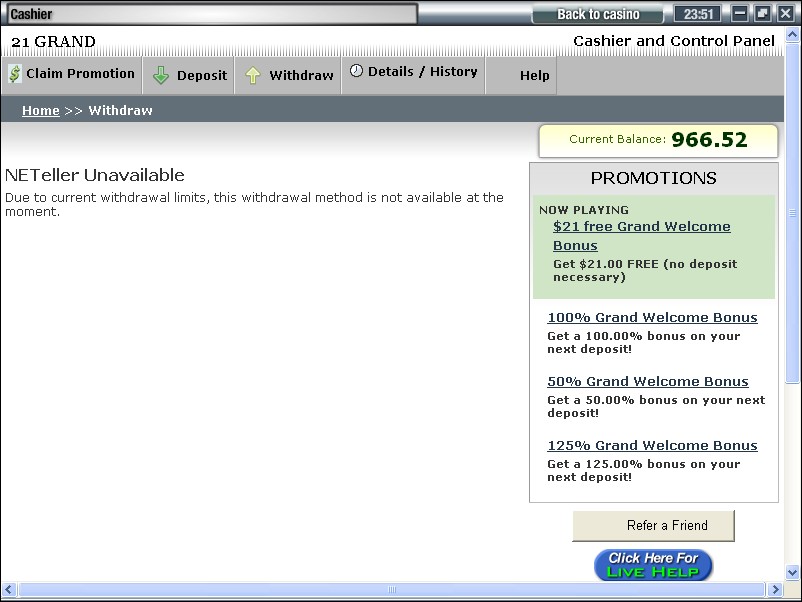Click the yellow up arrow Withdraw icon
The width and height of the screenshot is (802, 602).
click(x=253, y=75)
